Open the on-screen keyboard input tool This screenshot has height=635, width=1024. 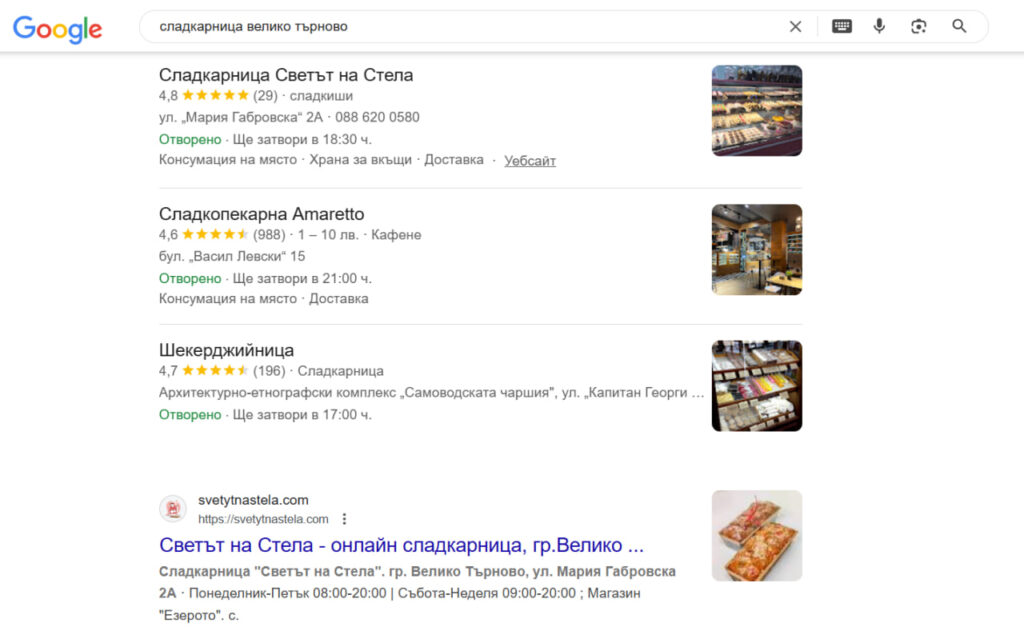[841, 26]
